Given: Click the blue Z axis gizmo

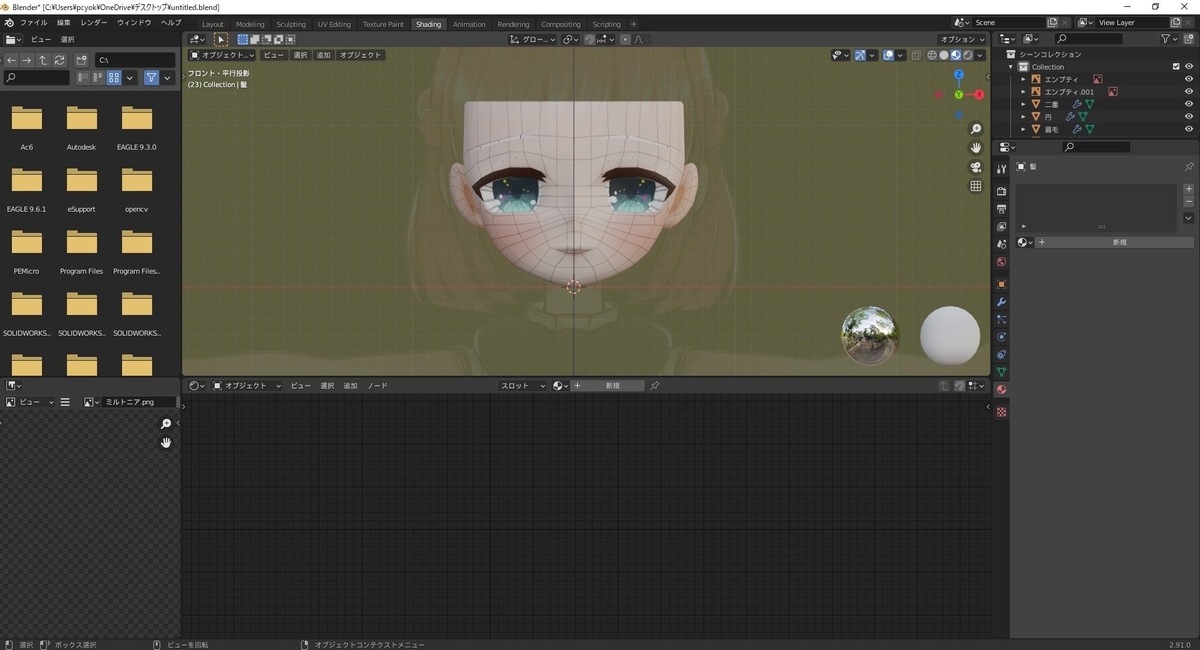Looking at the screenshot, I should click(958, 74).
